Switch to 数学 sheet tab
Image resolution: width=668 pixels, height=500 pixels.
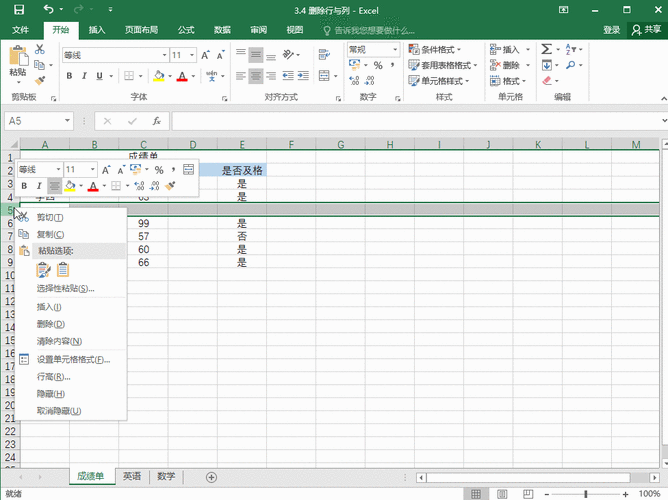pos(166,476)
